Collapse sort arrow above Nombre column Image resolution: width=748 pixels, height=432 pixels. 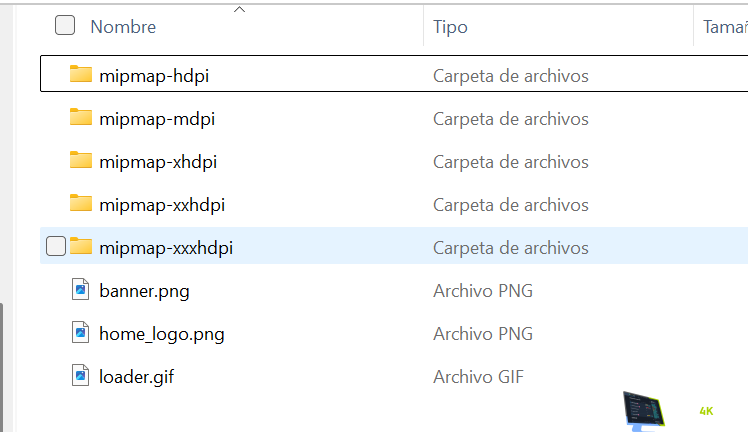[x=239, y=10]
